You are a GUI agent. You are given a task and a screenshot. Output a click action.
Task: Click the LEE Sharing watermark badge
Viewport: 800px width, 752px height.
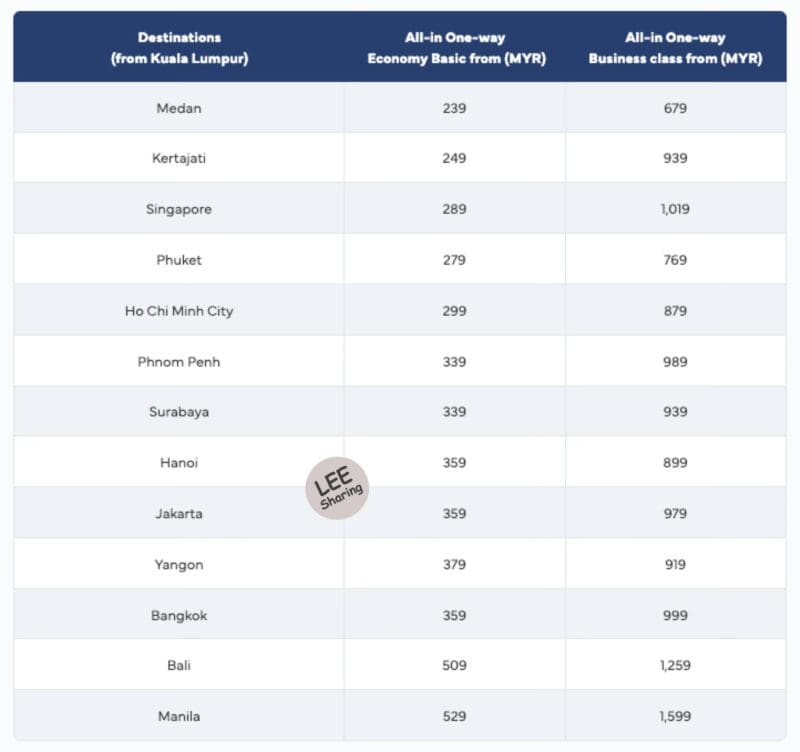click(337, 488)
